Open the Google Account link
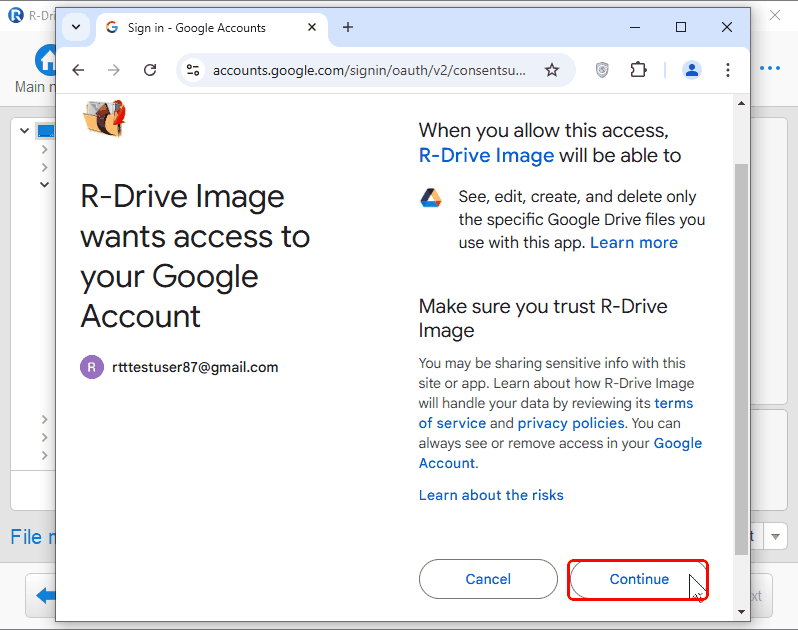Viewport: 798px width, 630px height. (x=560, y=453)
